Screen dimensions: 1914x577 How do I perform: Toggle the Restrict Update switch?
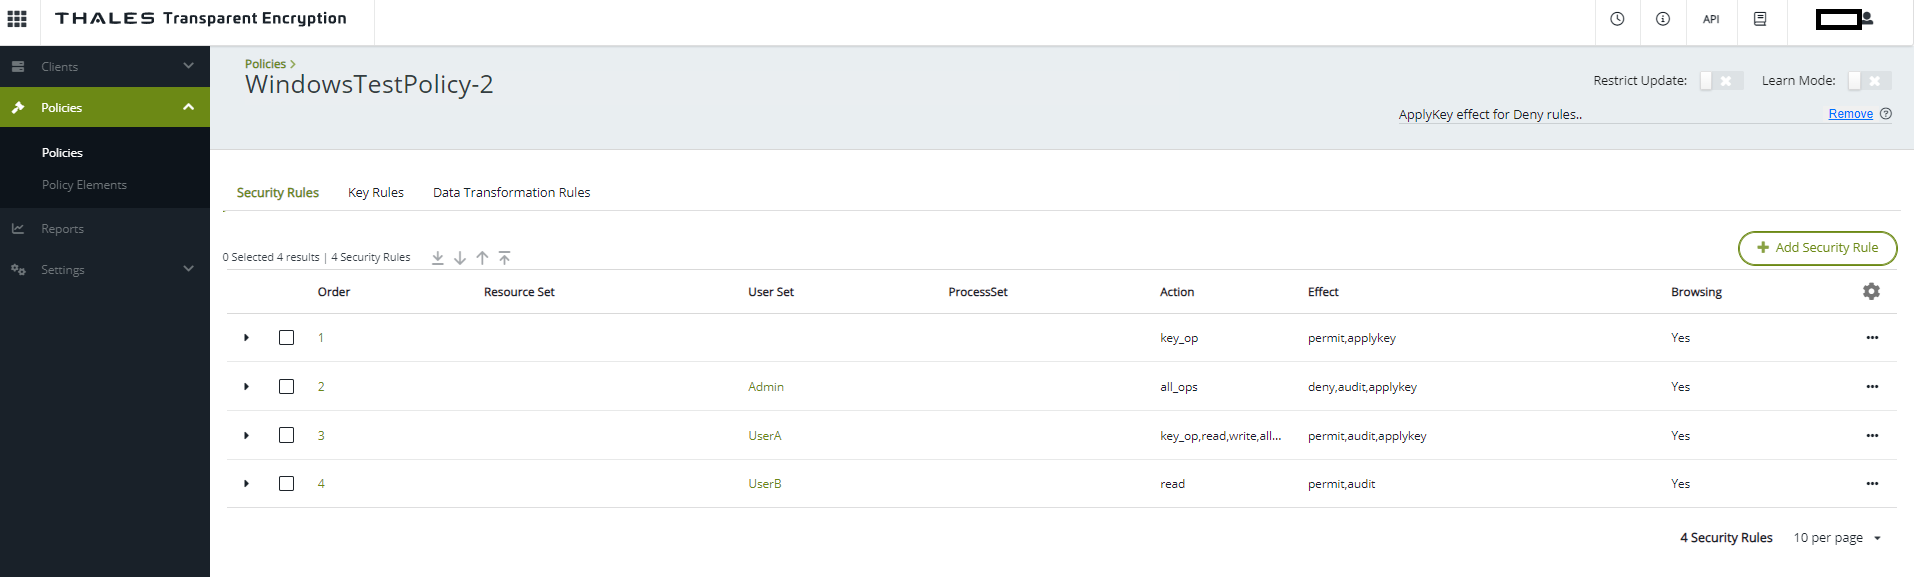click(1721, 81)
